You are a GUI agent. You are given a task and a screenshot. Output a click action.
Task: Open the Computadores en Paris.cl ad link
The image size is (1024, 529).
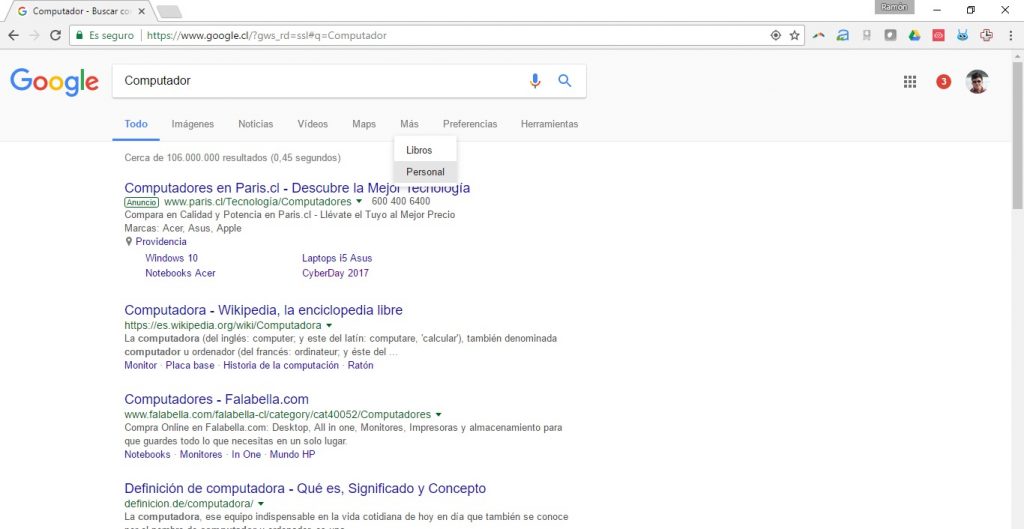[297, 188]
